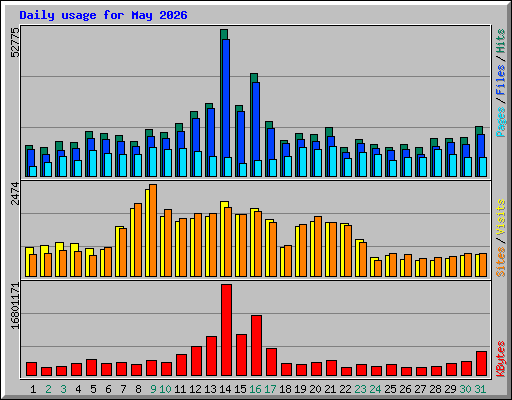Click the 'Files' legend label
Image resolution: width=512 pixels, height=400 pixels.
(501, 80)
